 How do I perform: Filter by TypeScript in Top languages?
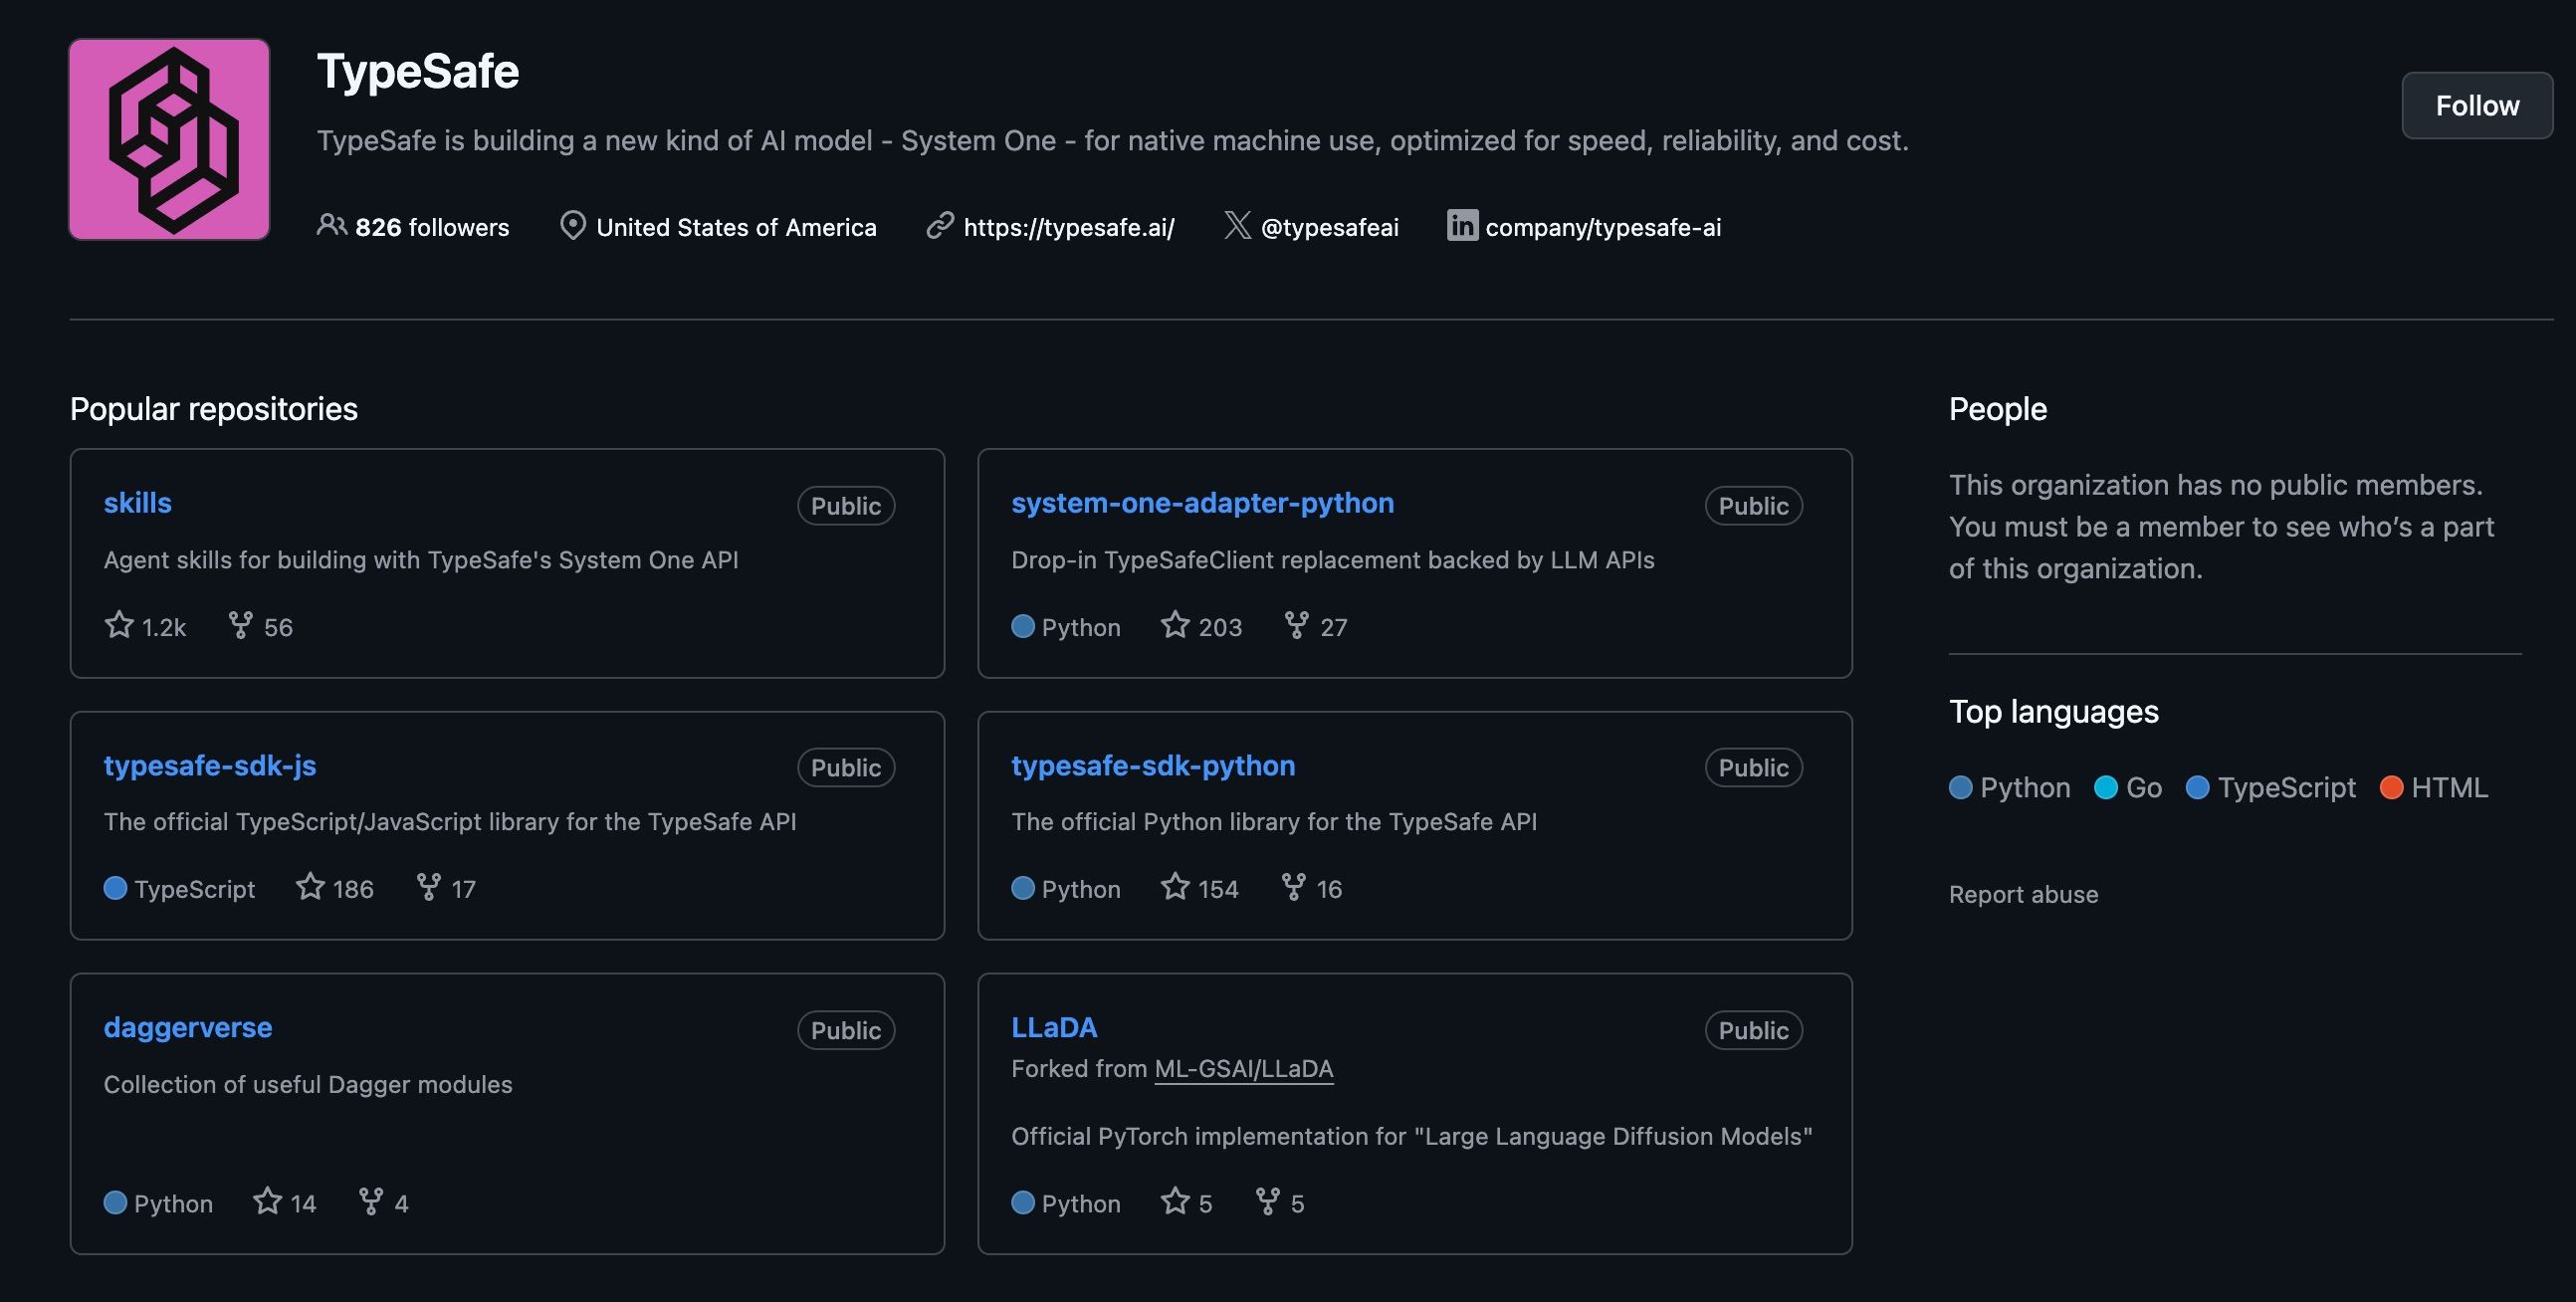click(x=2271, y=787)
